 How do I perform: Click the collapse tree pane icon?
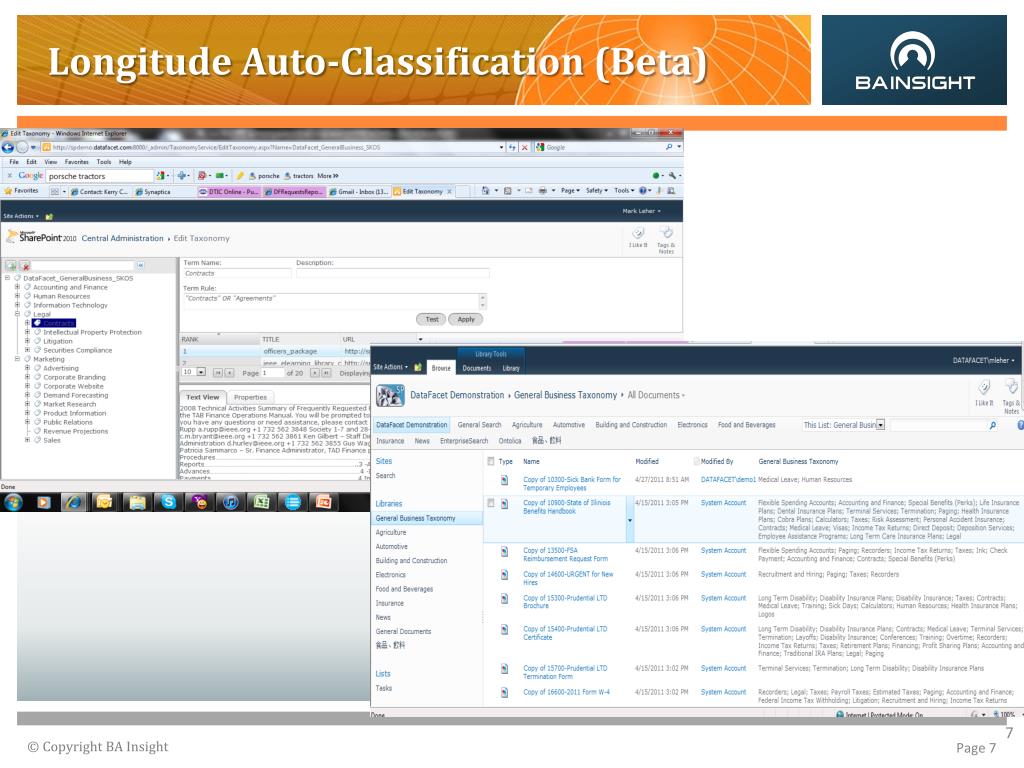pyautogui.click(x=140, y=265)
